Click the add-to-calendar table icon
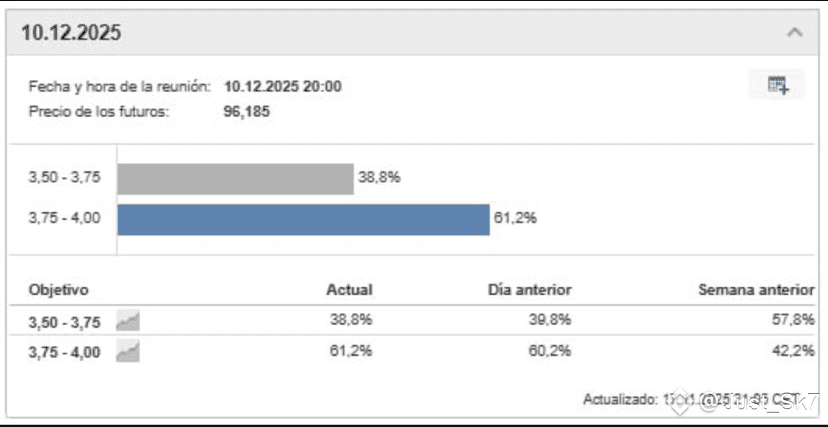 (x=777, y=84)
